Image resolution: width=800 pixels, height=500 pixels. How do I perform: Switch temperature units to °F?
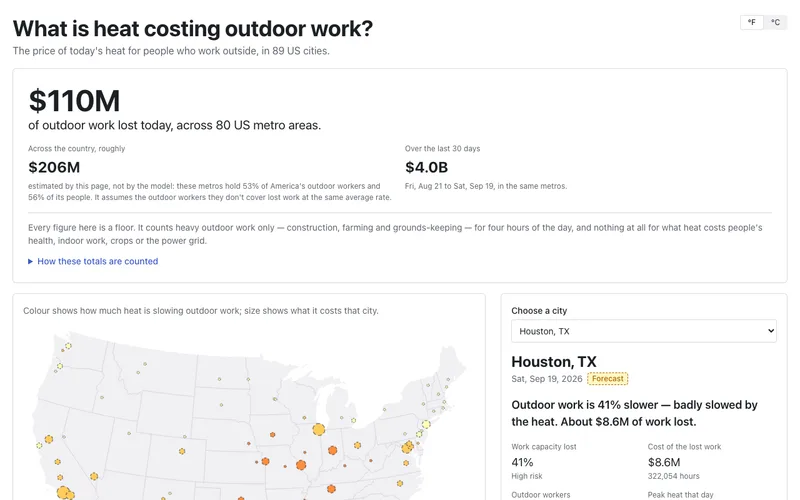coord(752,22)
